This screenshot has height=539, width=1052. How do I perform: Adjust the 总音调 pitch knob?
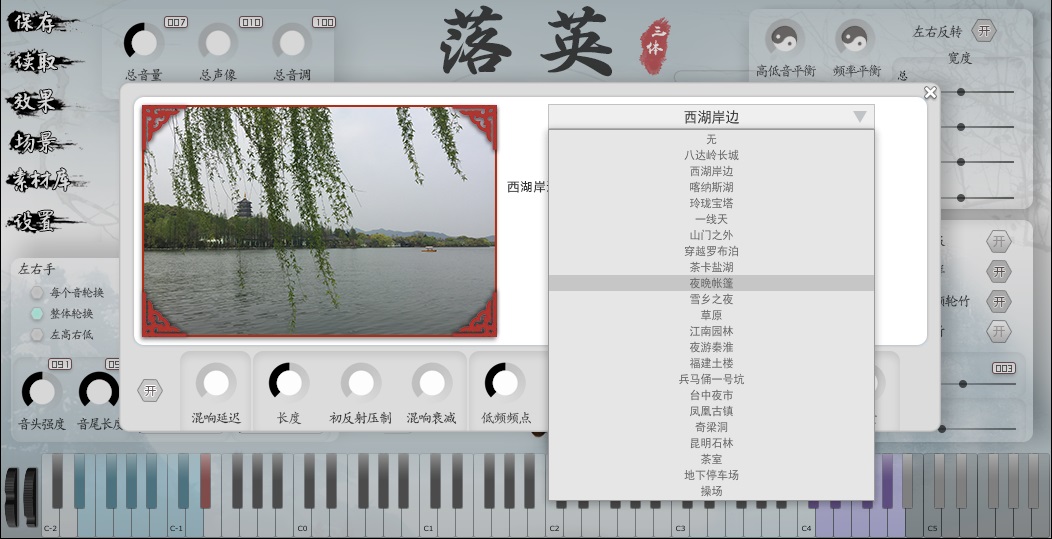tap(292, 43)
